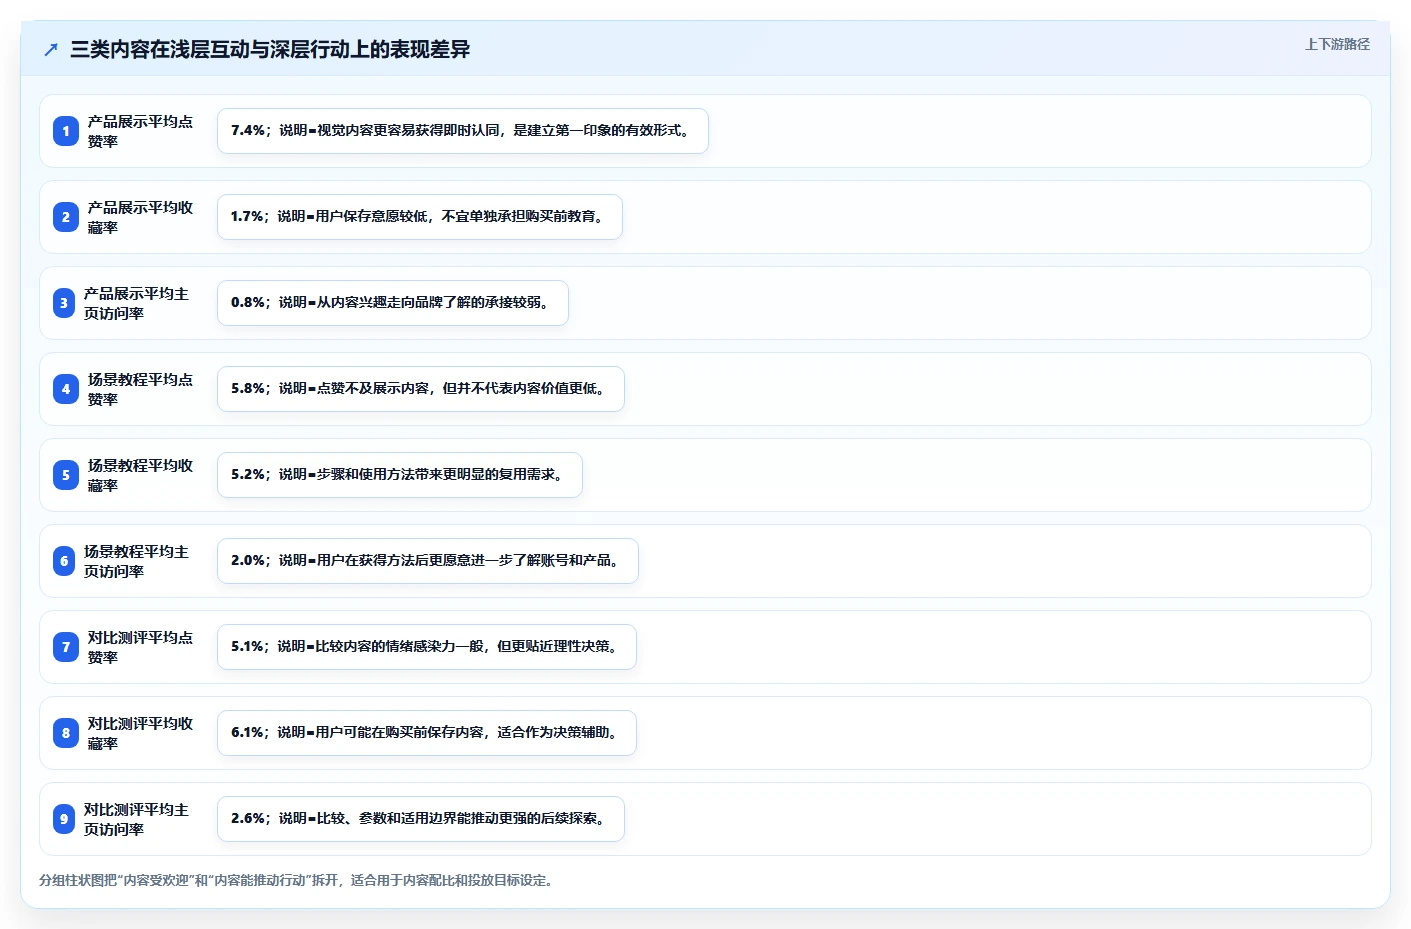Click step badge 7 for 对比测评平均点赞率

coord(66,647)
